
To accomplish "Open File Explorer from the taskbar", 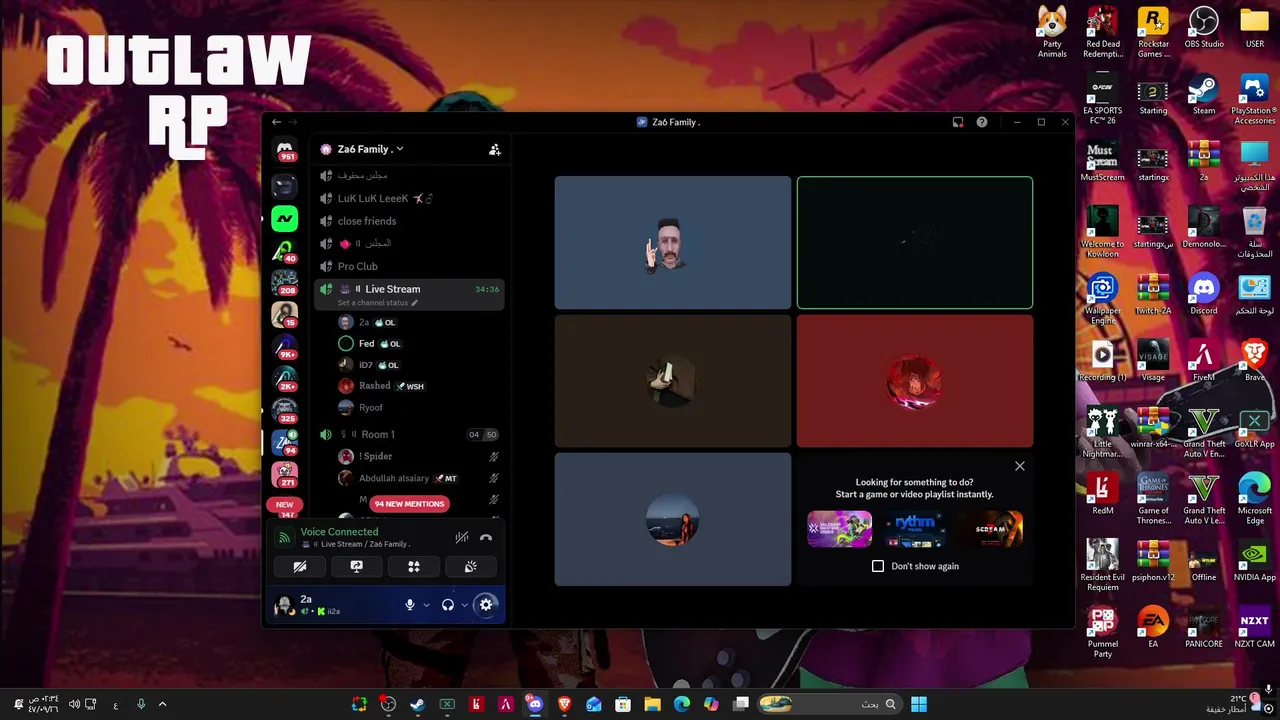I will point(652,704).
